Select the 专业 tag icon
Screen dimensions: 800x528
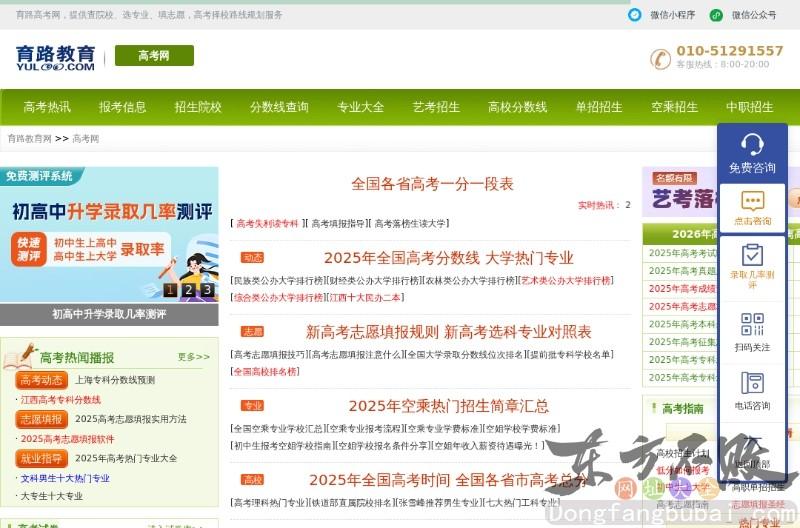[253, 406]
